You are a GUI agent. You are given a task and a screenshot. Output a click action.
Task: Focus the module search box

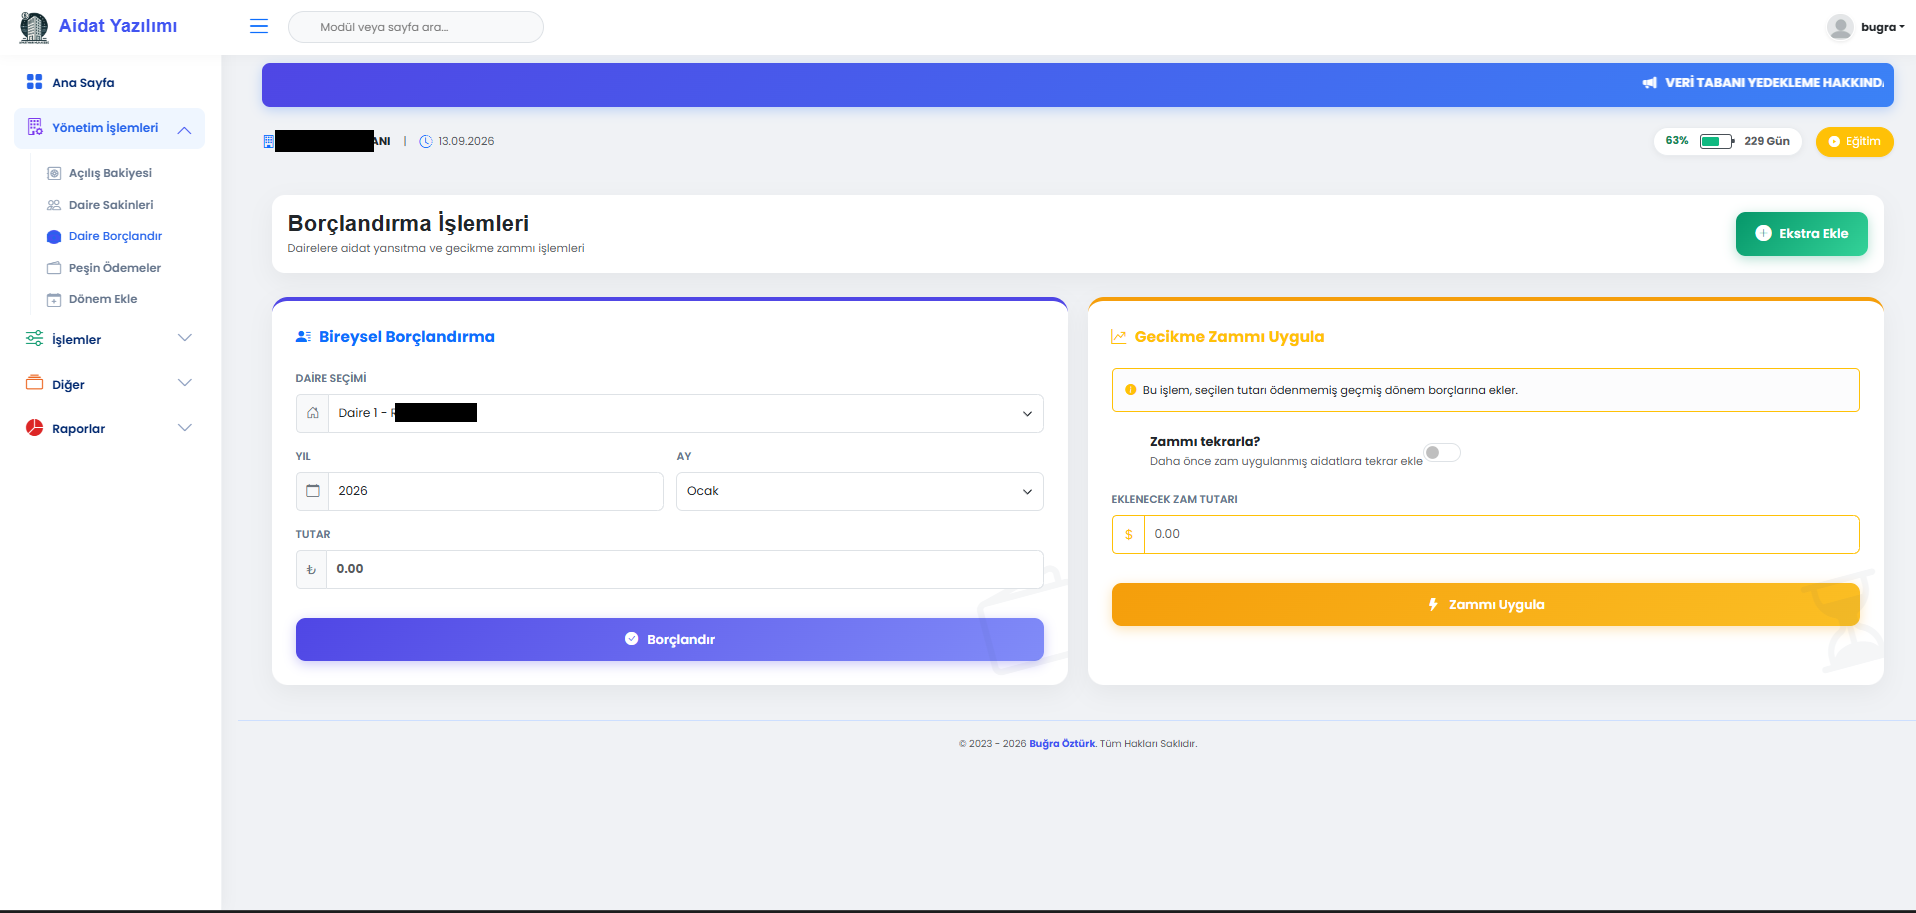click(x=416, y=27)
